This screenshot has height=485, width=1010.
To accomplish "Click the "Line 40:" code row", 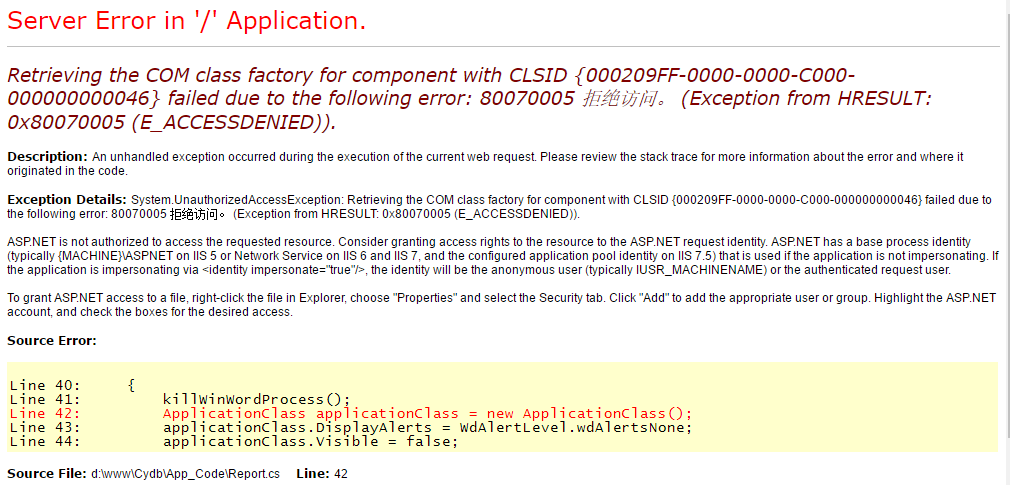I will [72, 385].
